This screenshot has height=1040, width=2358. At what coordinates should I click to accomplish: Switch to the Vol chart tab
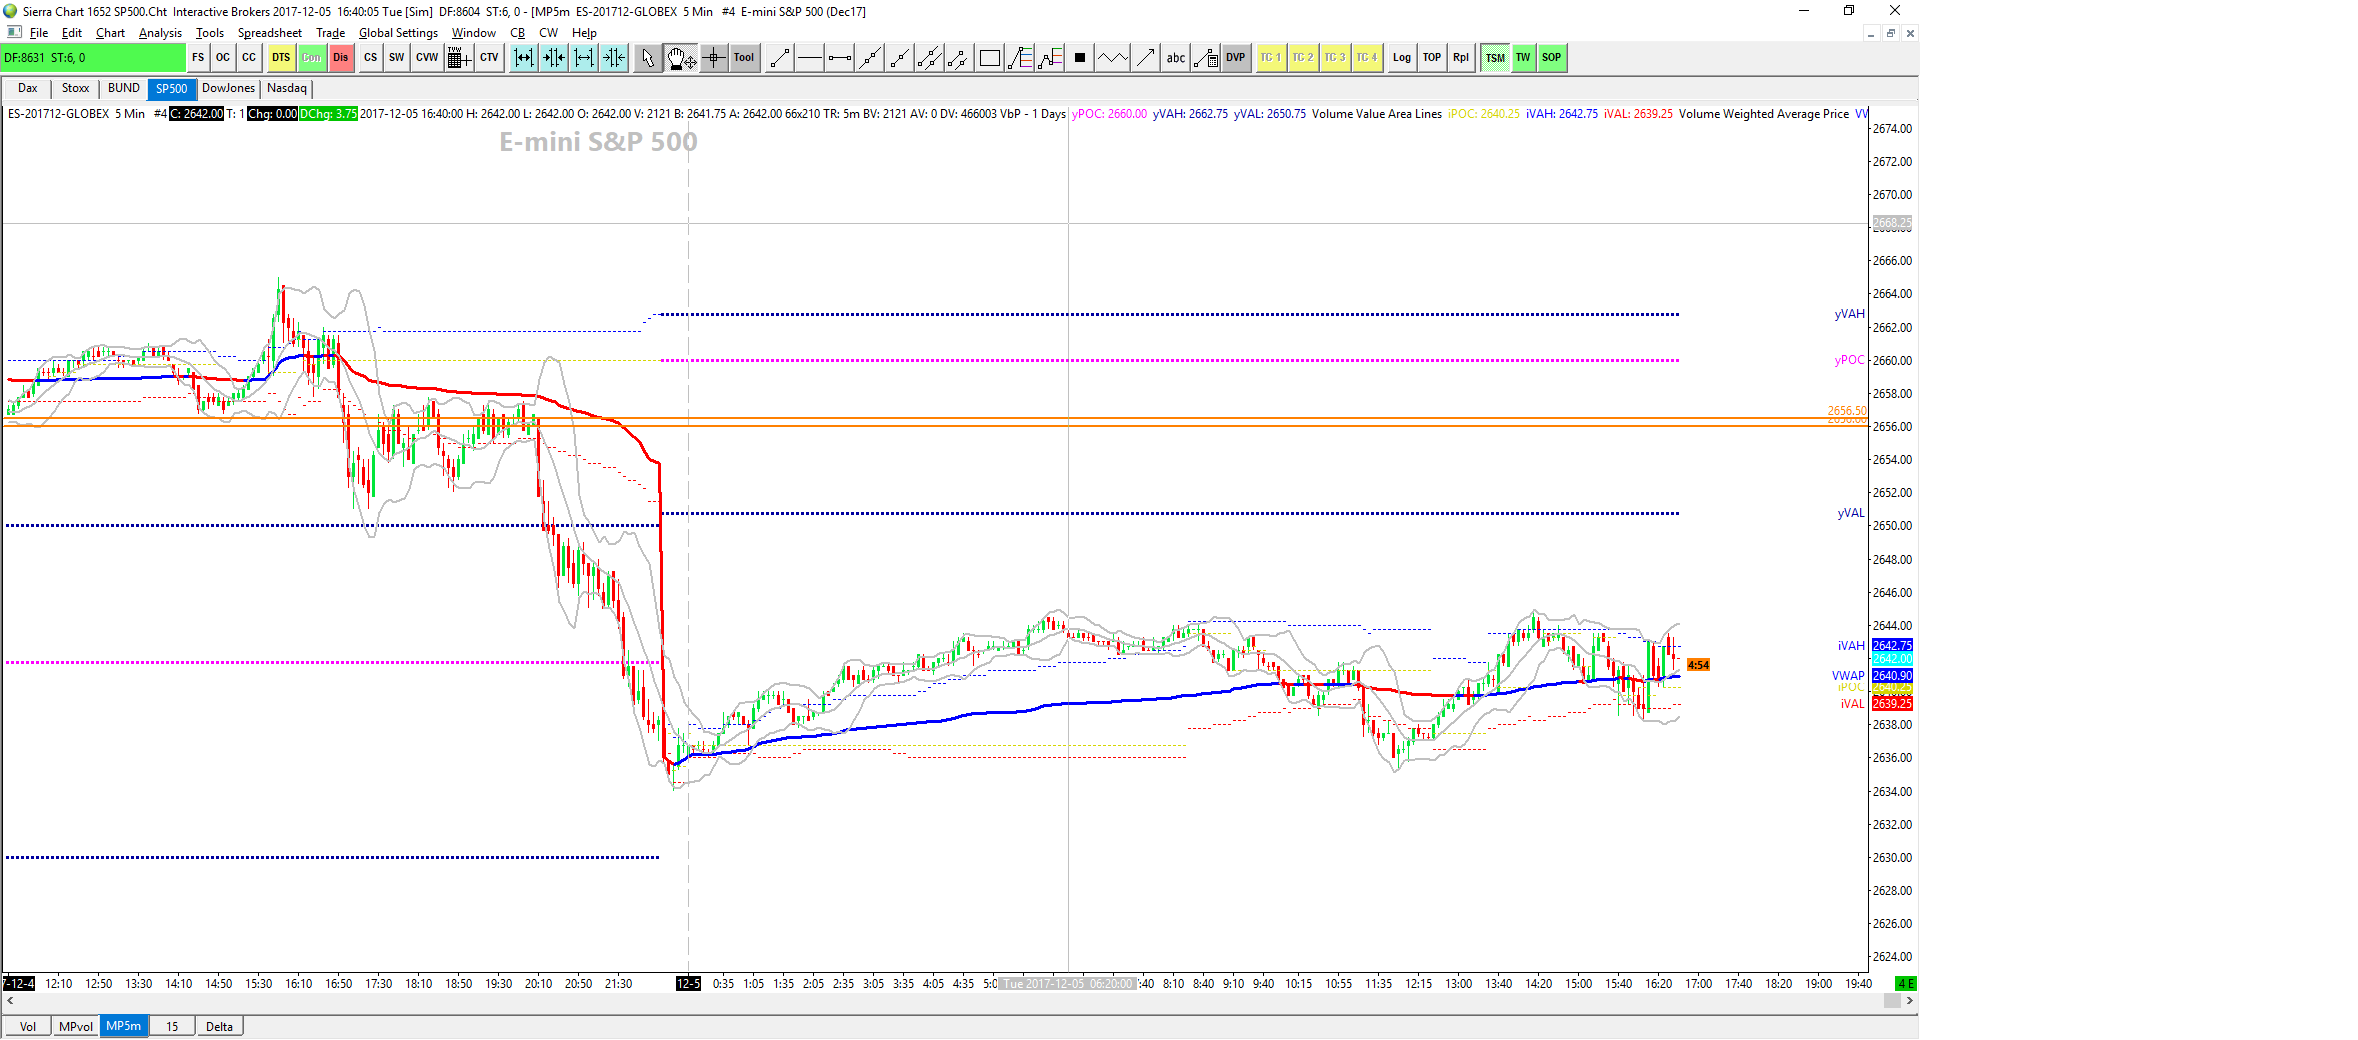[28, 1027]
